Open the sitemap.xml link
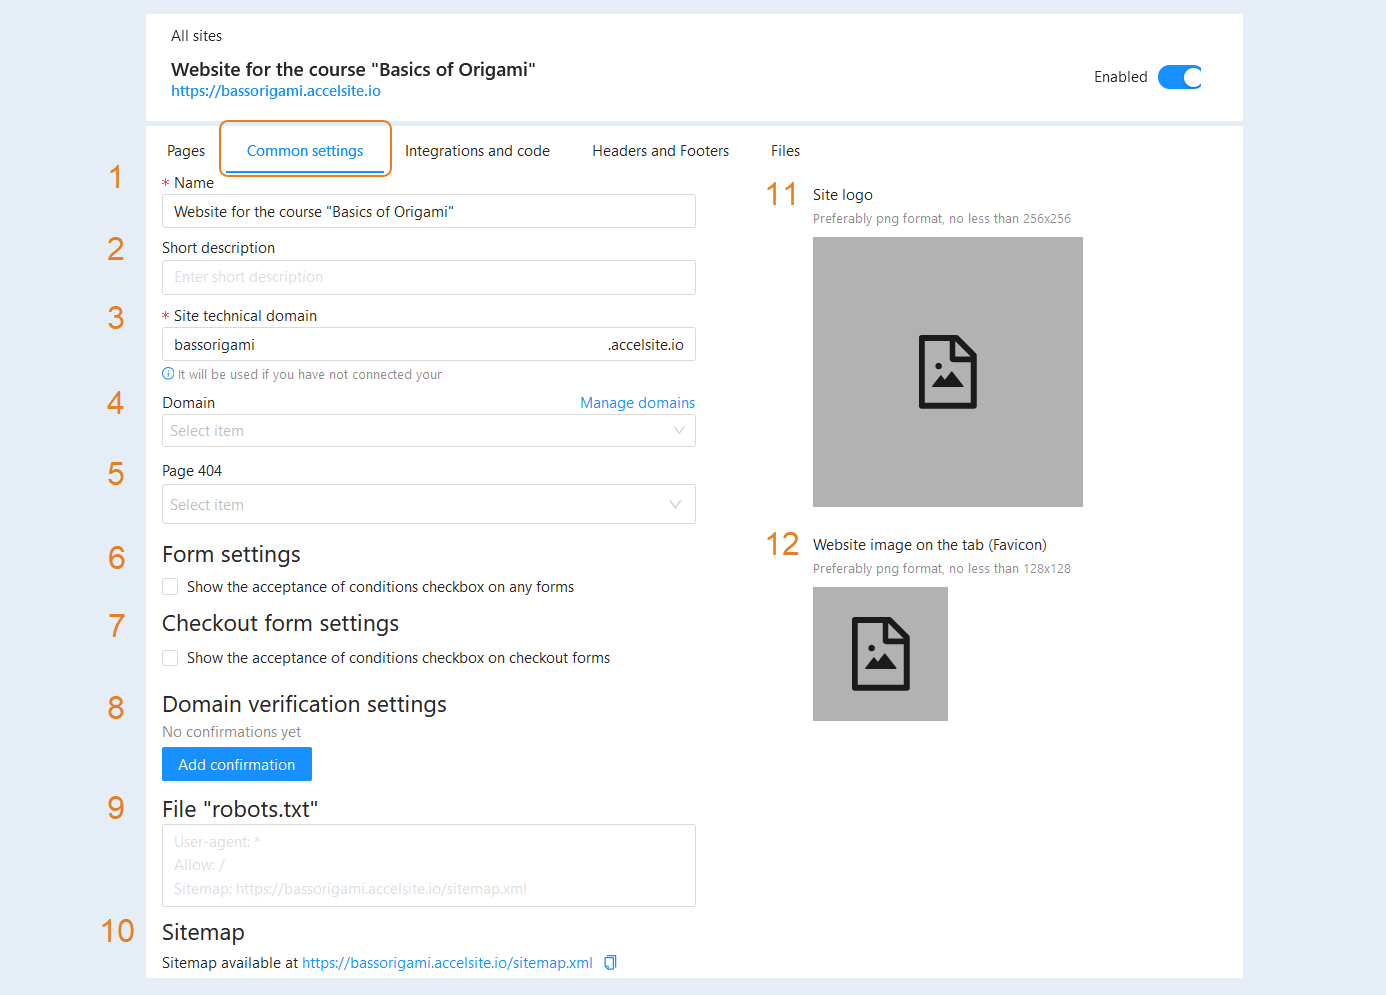The width and height of the screenshot is (1386, 995). coord(447,963)
